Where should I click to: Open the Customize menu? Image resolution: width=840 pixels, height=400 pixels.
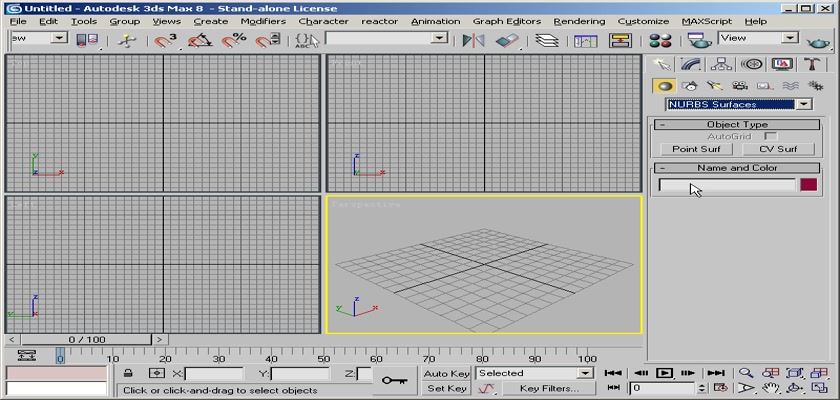(x=643, y=21)
